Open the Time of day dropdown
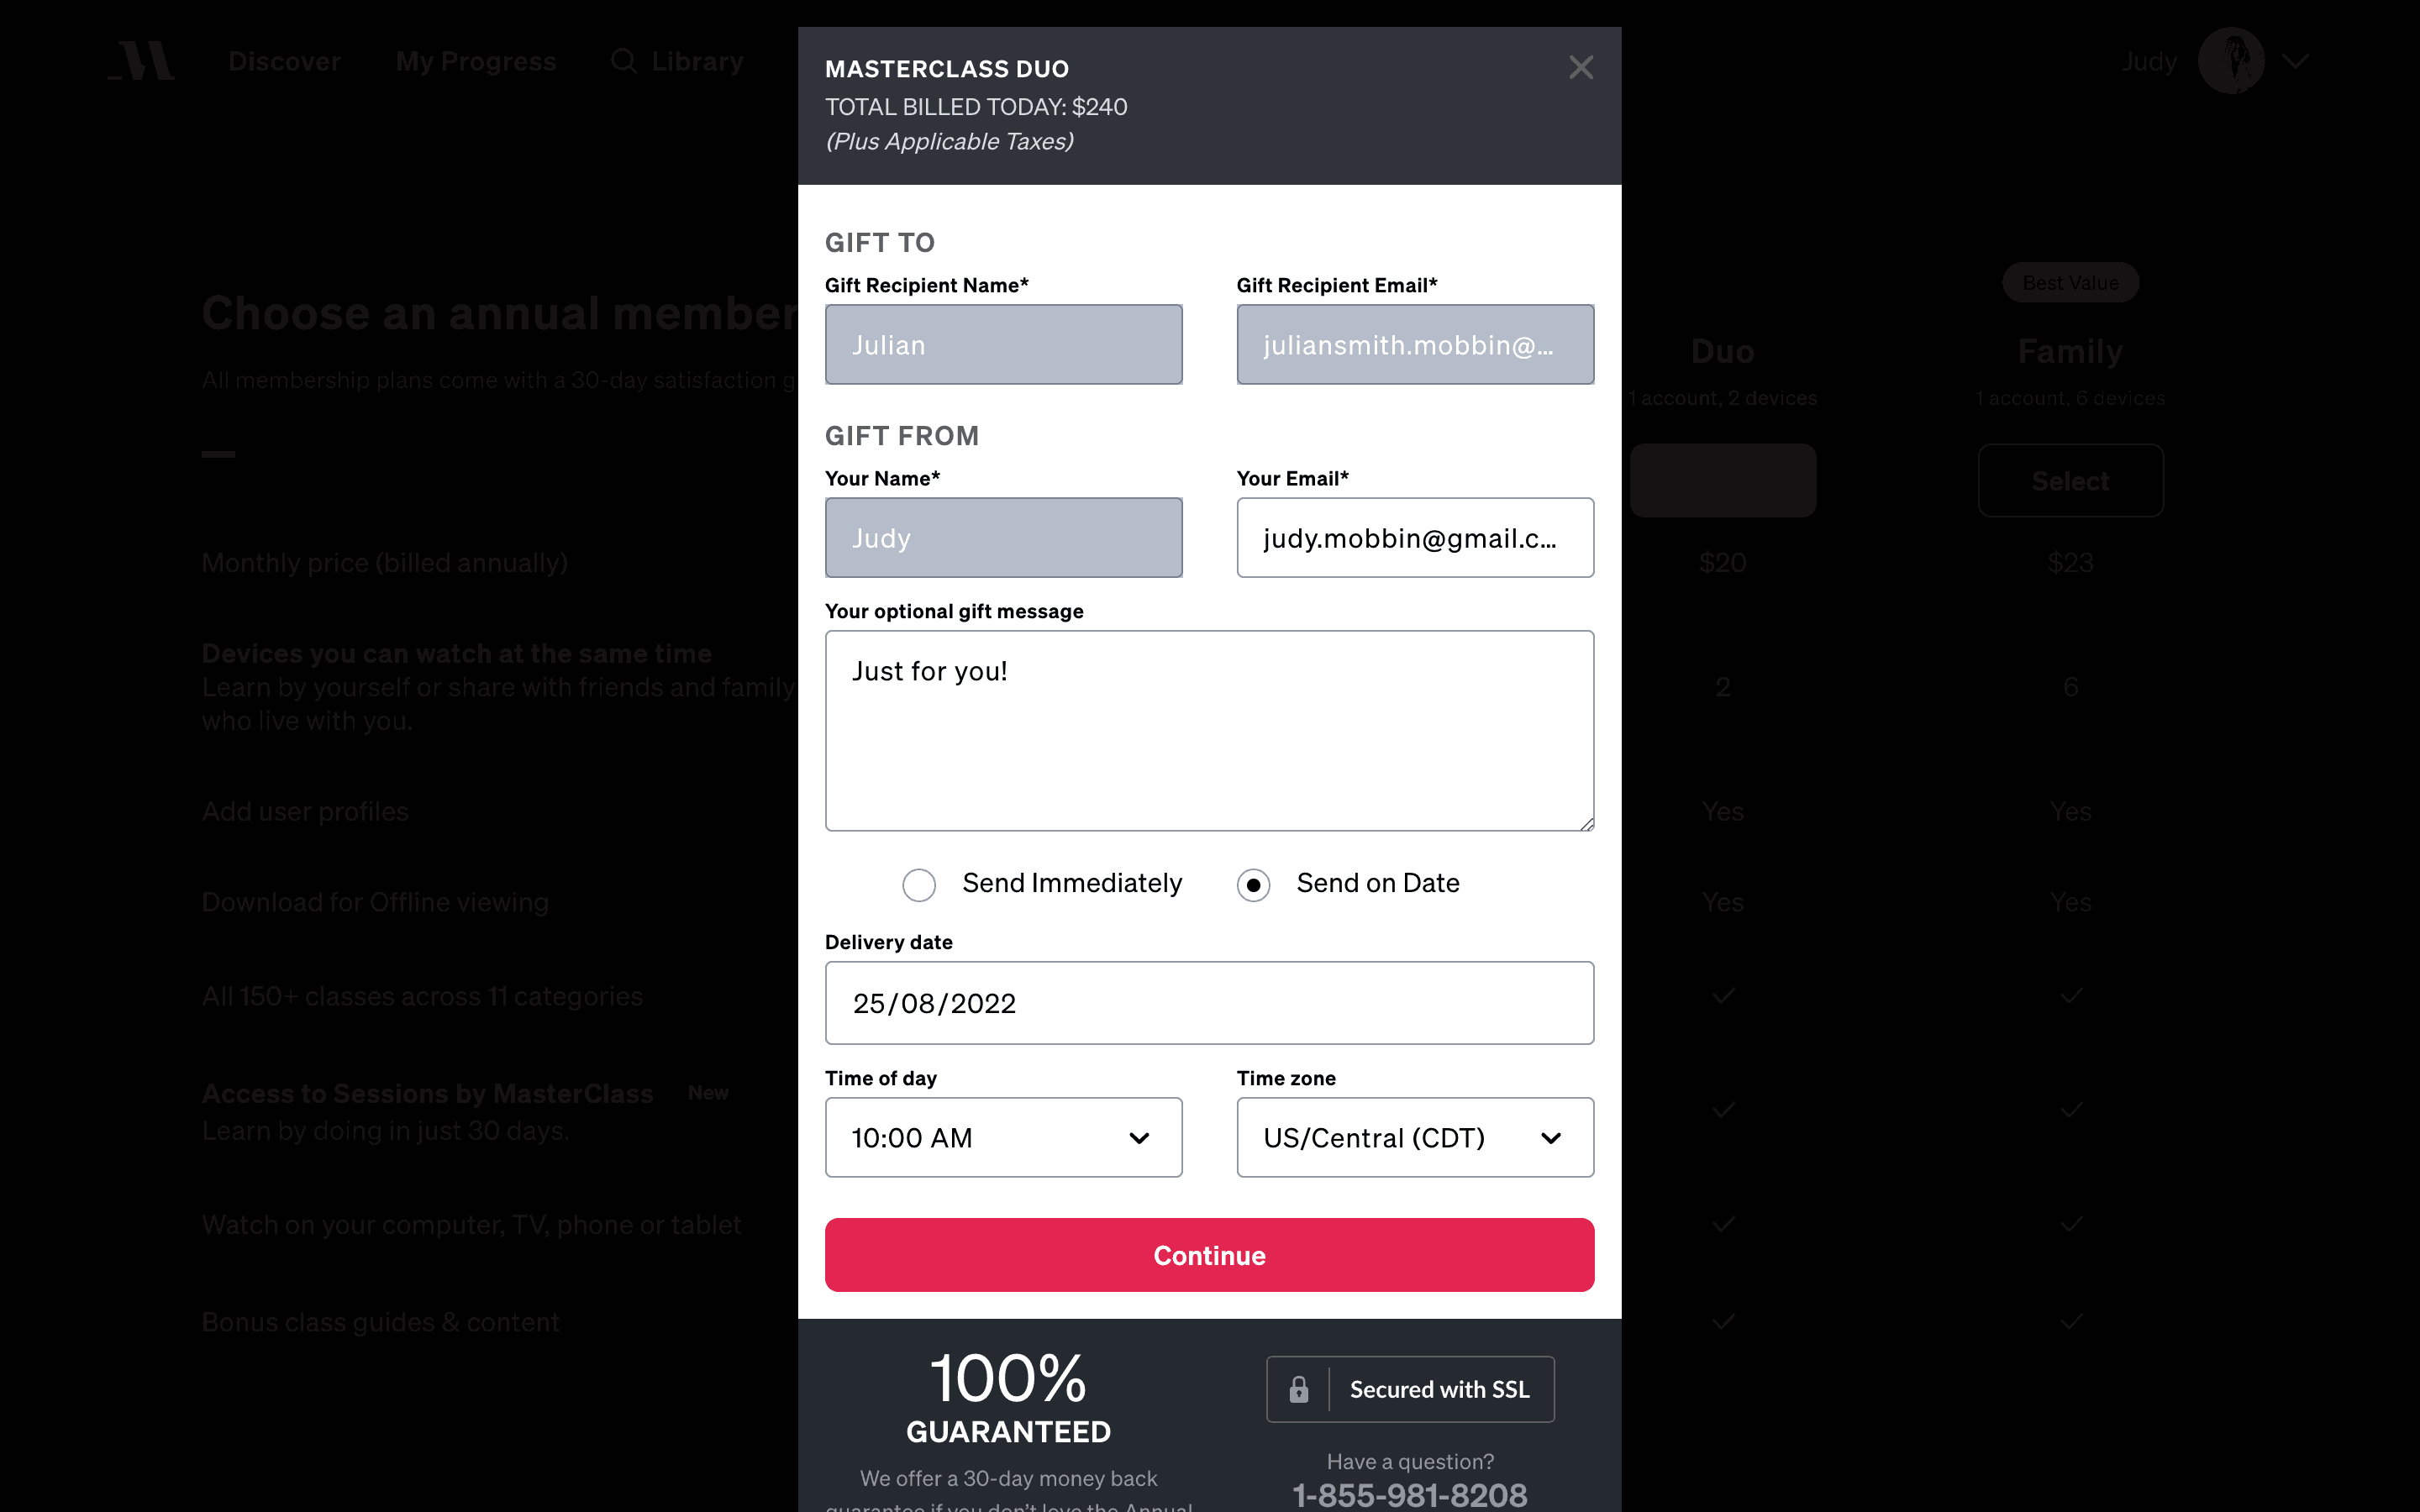Viewport: 2420px width, 1512px height. (1003, 1138)
